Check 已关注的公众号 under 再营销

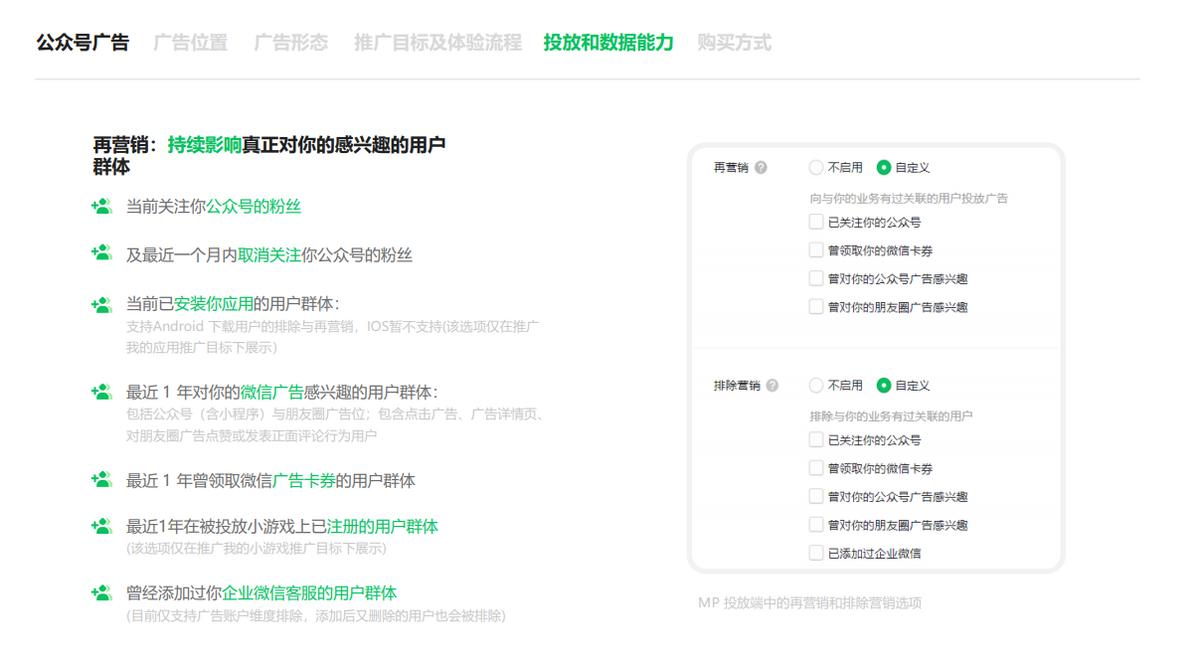[817, 222]
